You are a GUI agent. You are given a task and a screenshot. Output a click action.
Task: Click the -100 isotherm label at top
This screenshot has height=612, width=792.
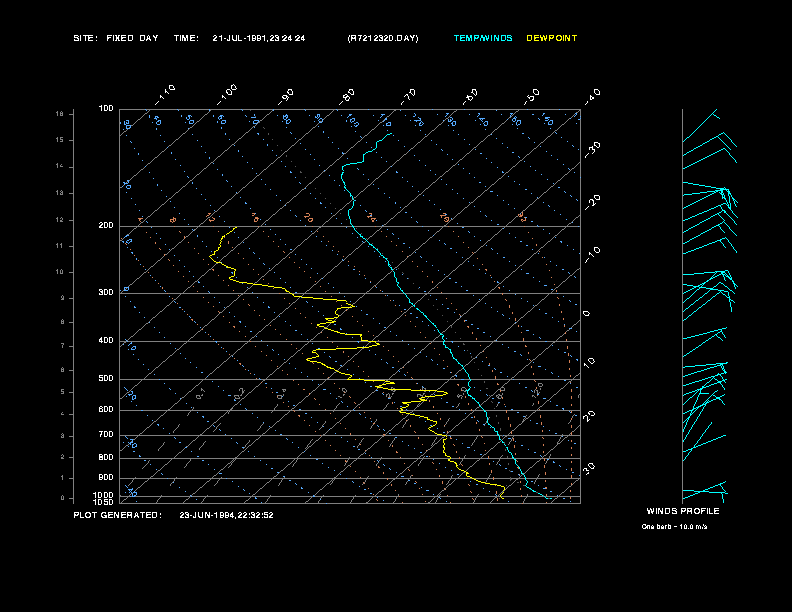pos(227,95)
